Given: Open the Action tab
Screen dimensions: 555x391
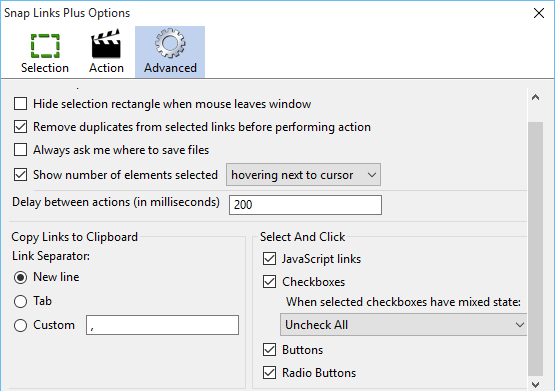Looking at the screenshot, I should pos(106,52).
